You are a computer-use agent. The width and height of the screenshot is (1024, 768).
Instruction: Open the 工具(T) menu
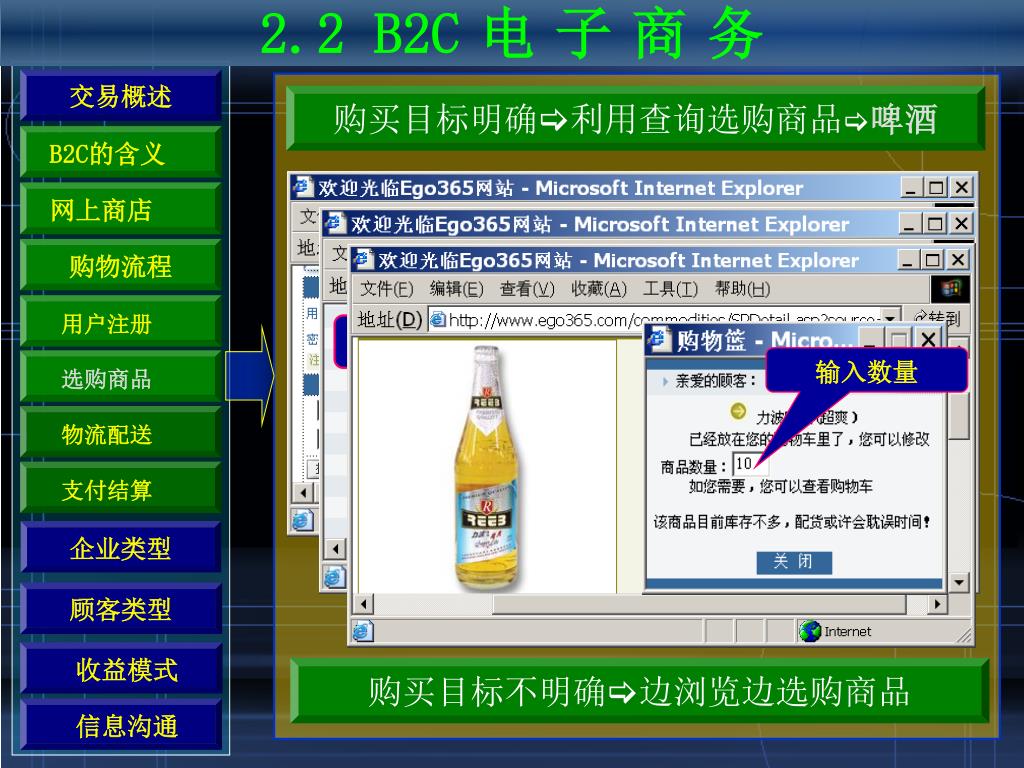(x=670, y=289)
